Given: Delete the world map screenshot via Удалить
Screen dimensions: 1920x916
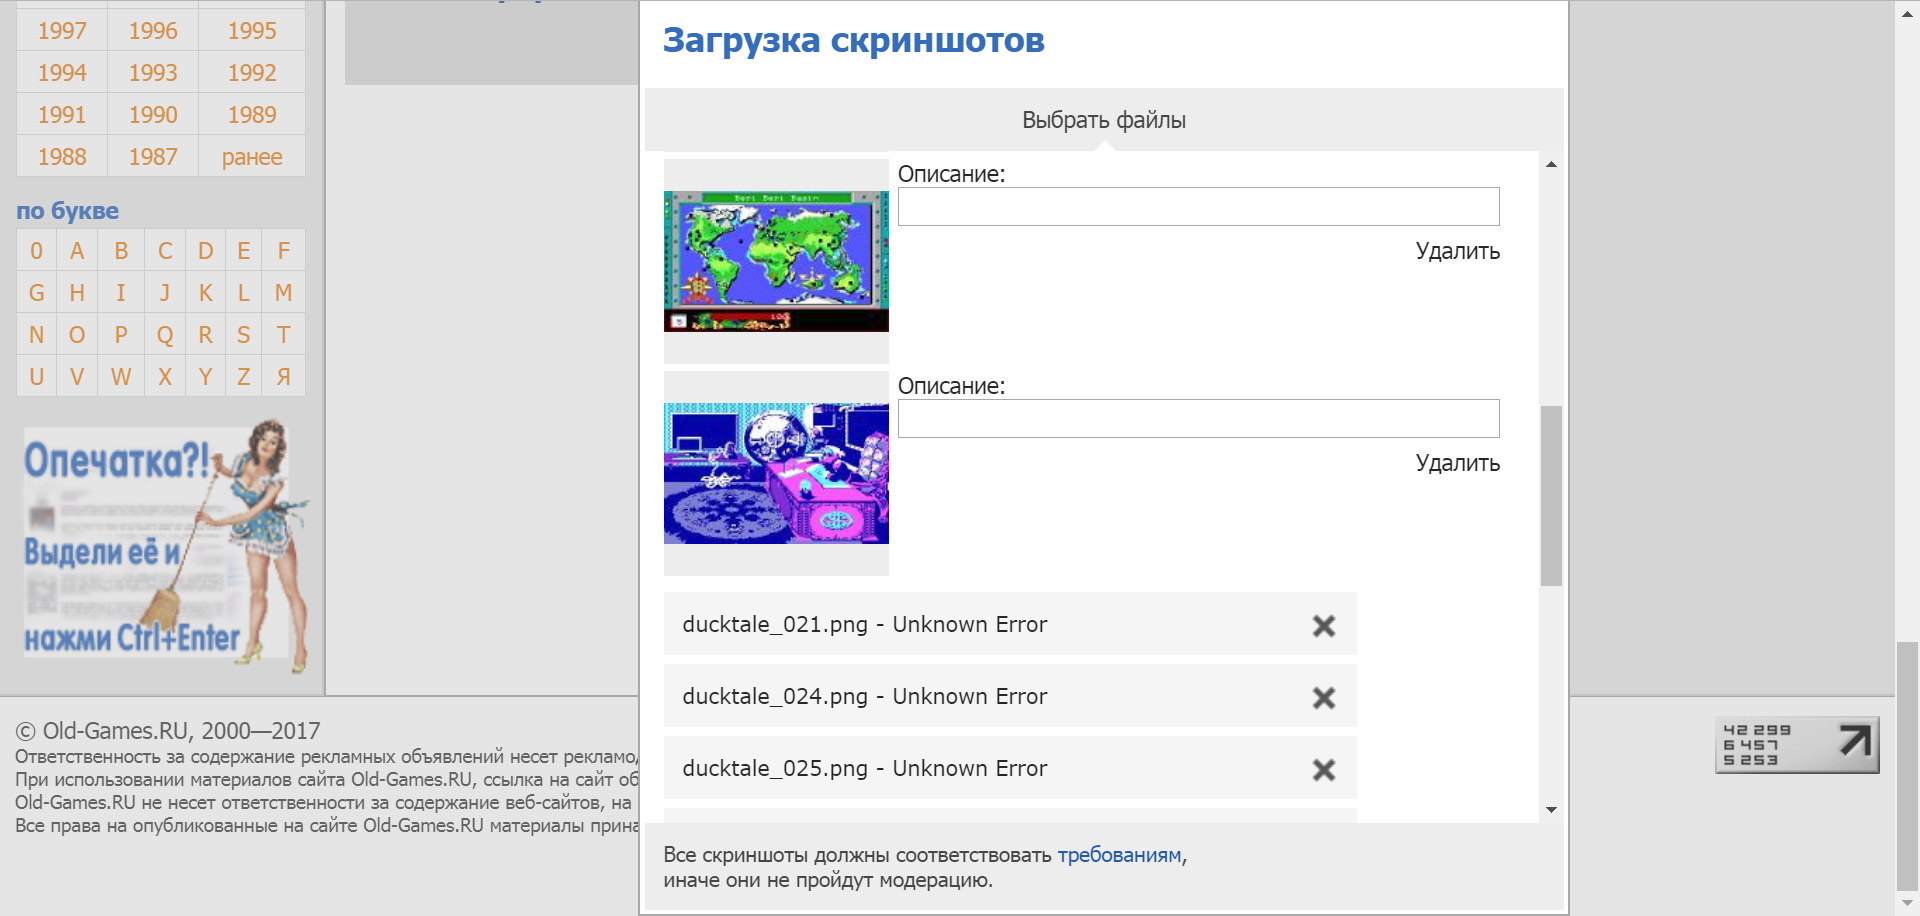Looking at the screenshot, I should coord(1457,251).
